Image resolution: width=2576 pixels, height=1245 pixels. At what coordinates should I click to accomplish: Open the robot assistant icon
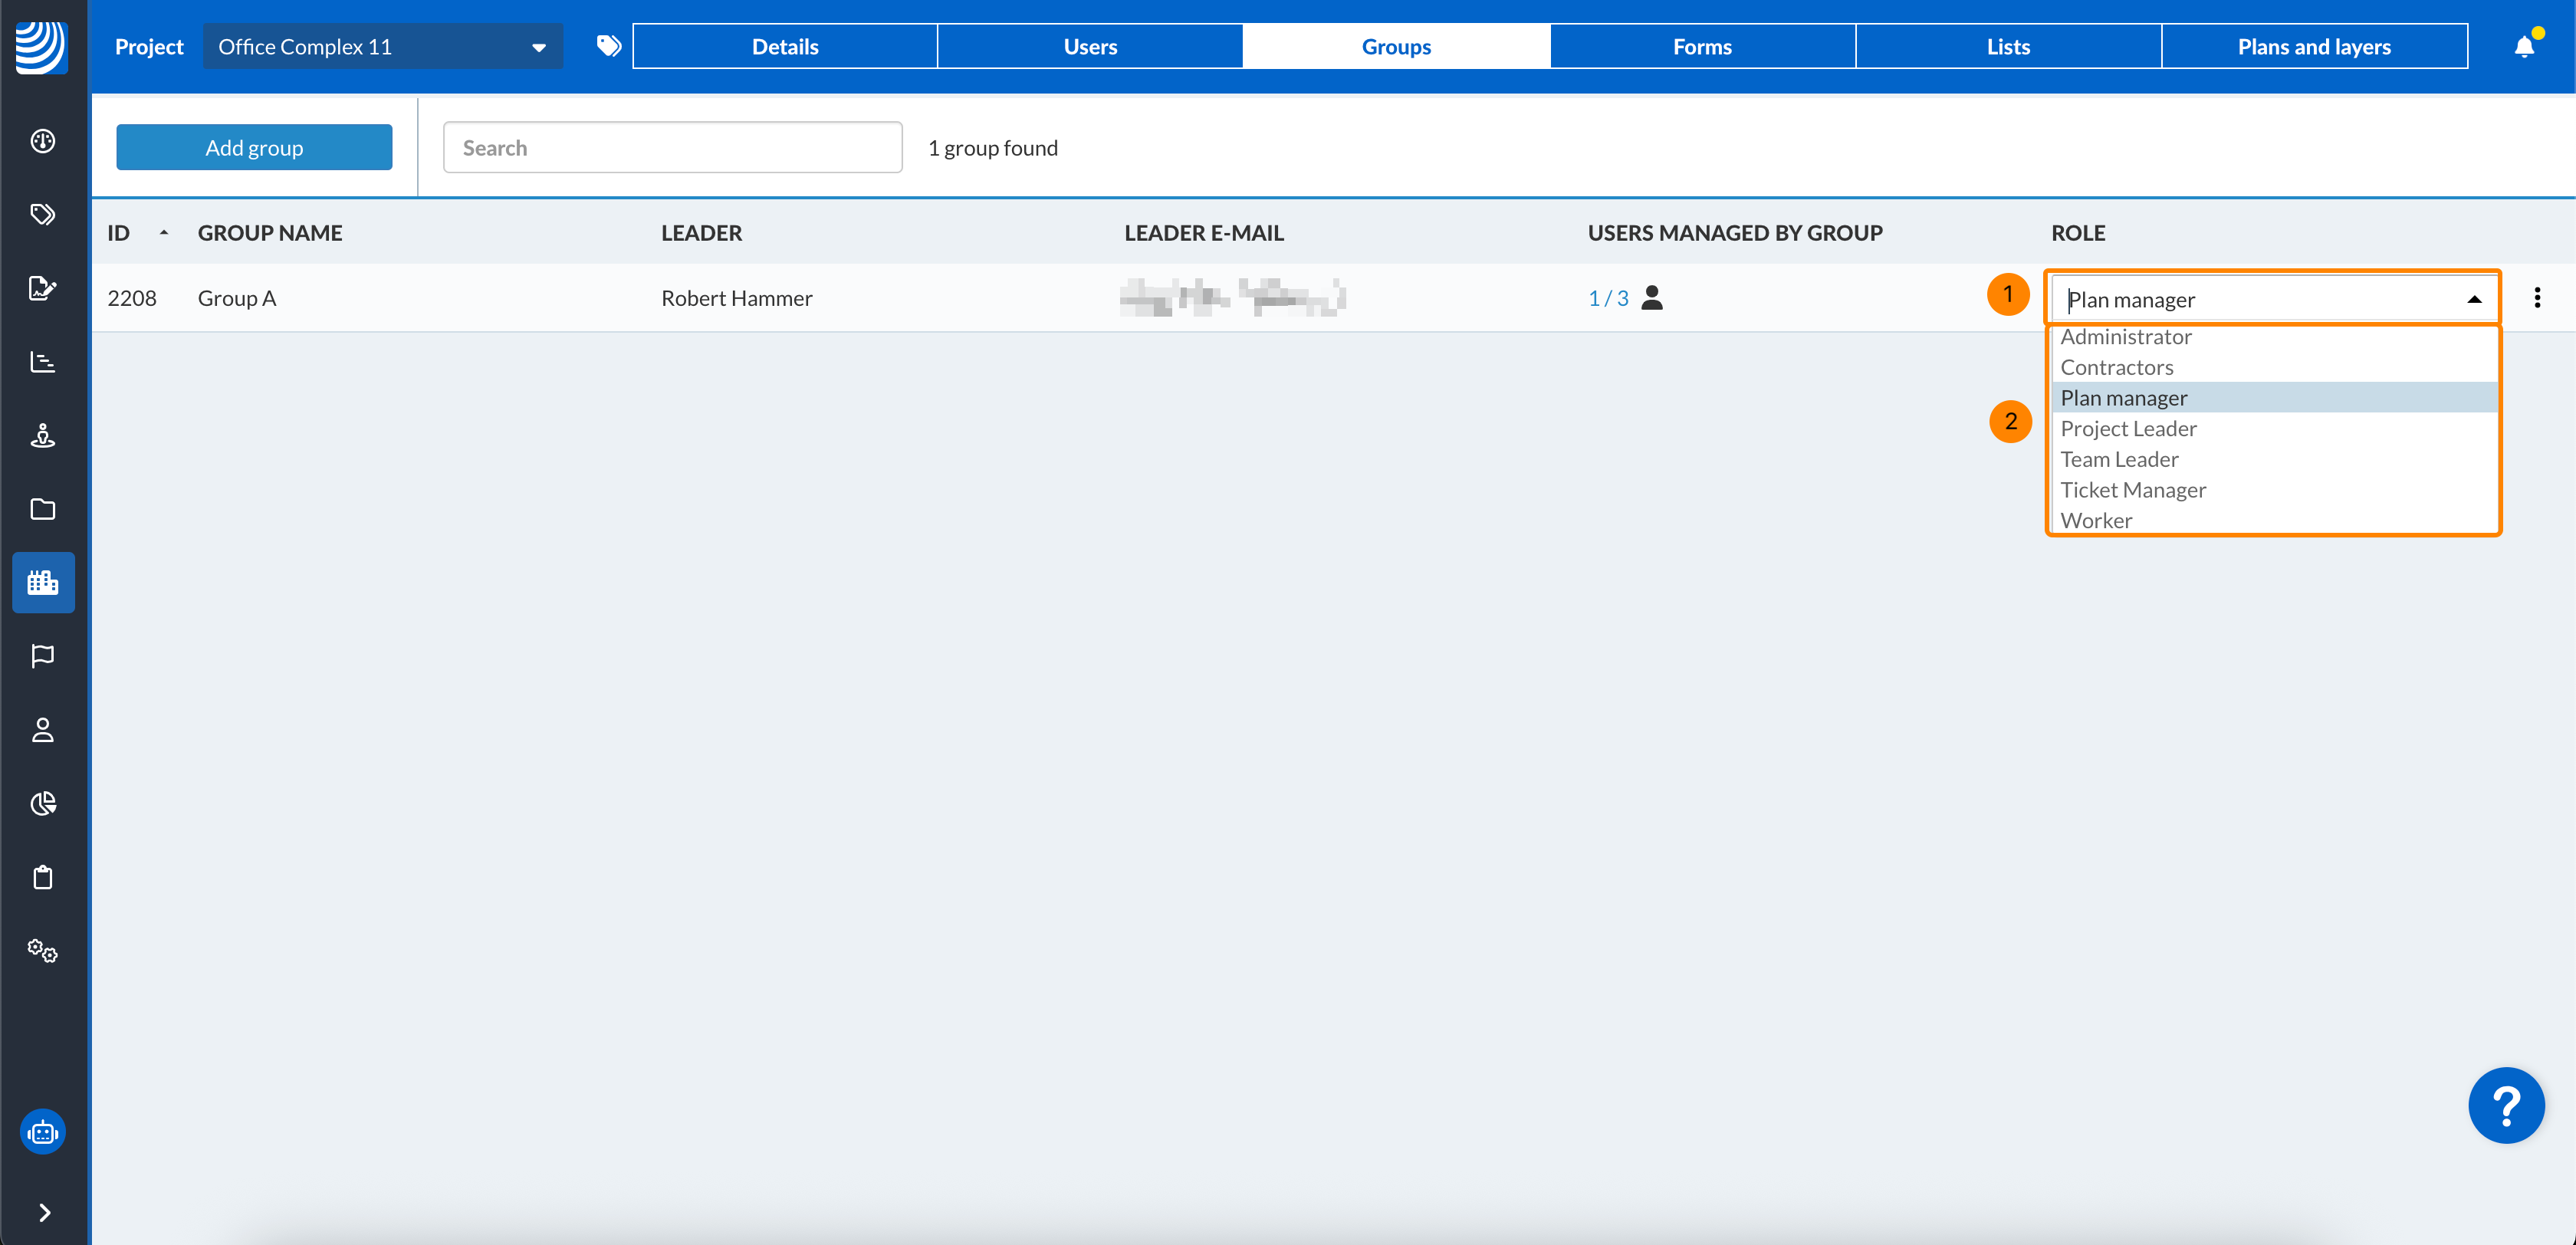click(42, 1132)
